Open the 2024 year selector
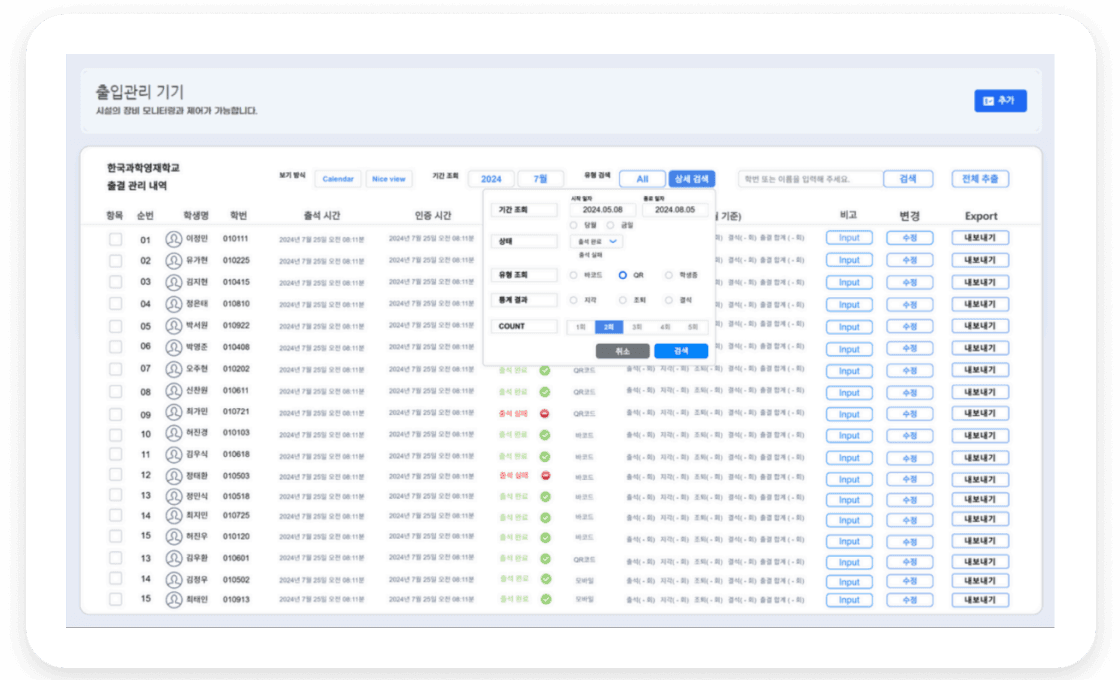Screen dimensions: 1120x680 491,179
